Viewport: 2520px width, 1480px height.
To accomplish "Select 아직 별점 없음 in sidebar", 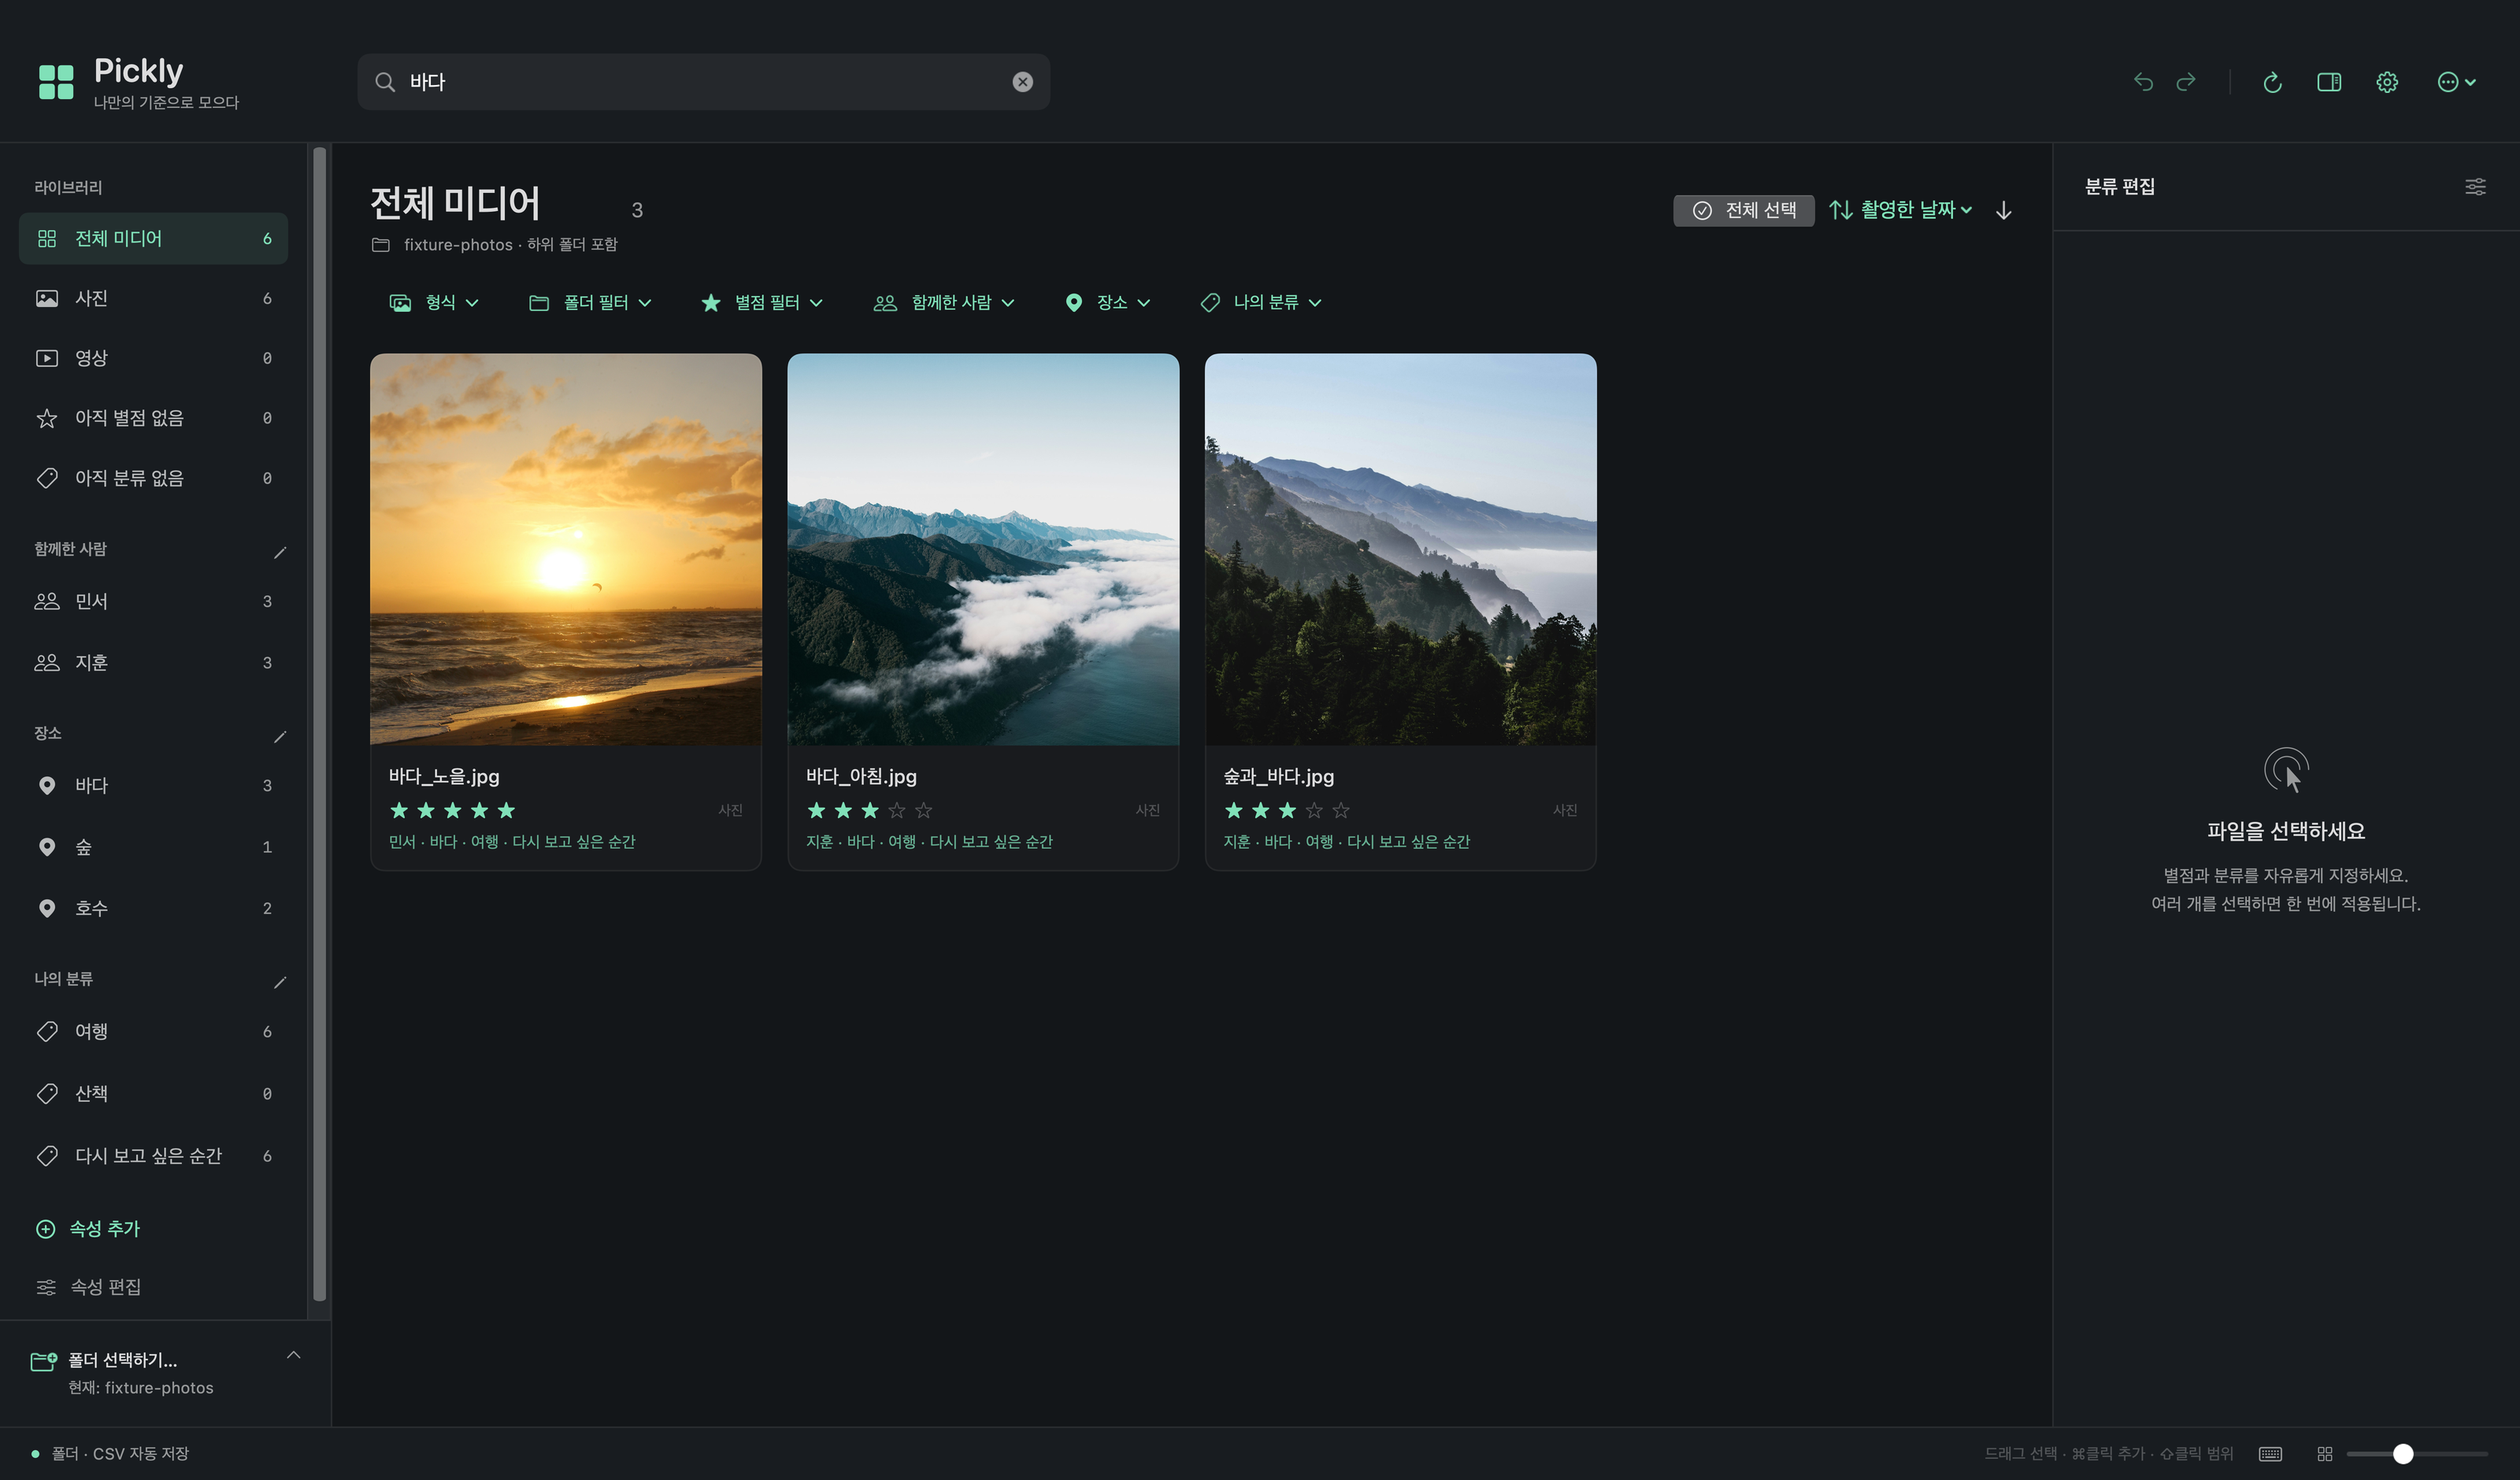I will tap(153, 418).
